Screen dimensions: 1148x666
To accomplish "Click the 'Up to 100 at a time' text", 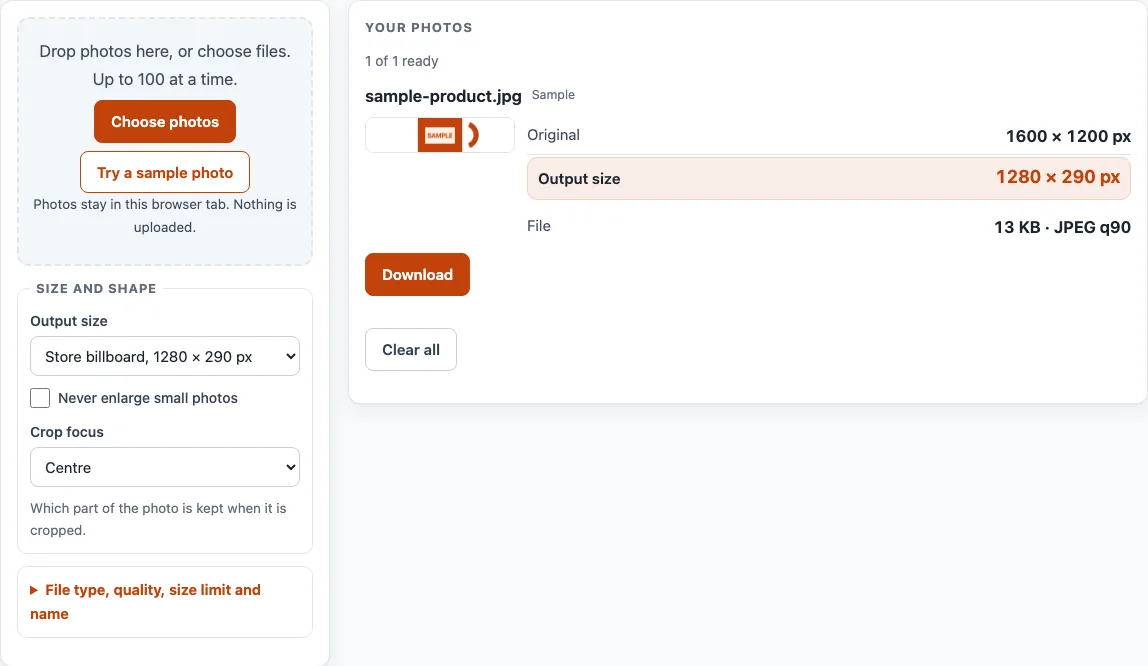I will 165,79.
